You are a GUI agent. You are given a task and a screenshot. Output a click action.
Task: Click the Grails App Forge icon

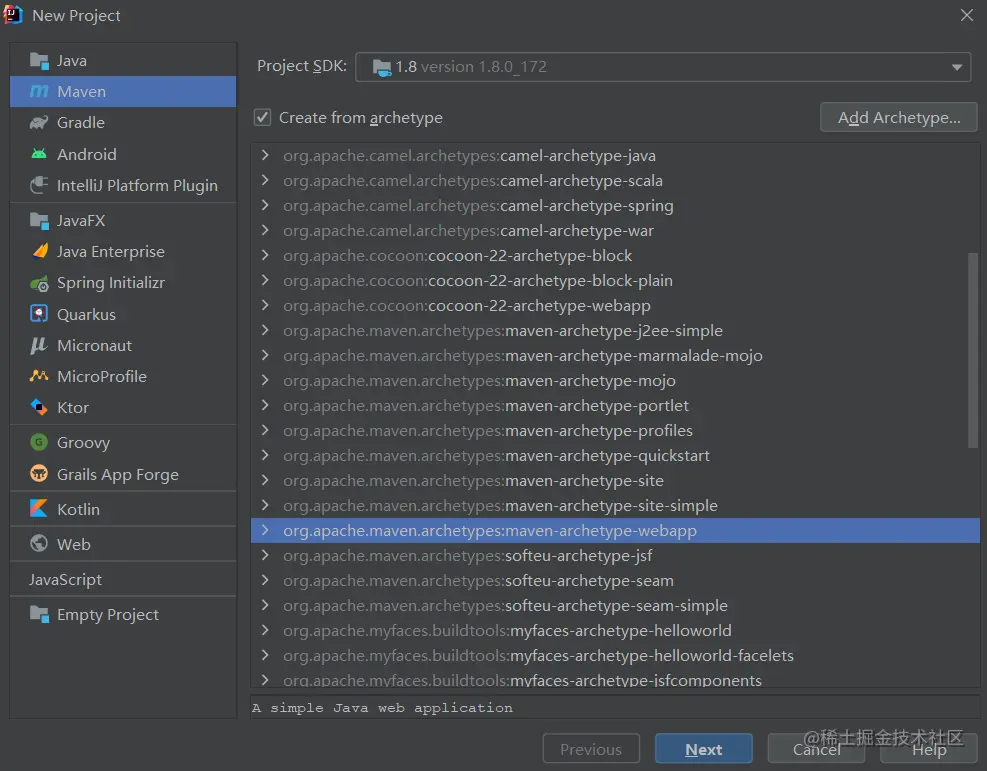(39, 474)
